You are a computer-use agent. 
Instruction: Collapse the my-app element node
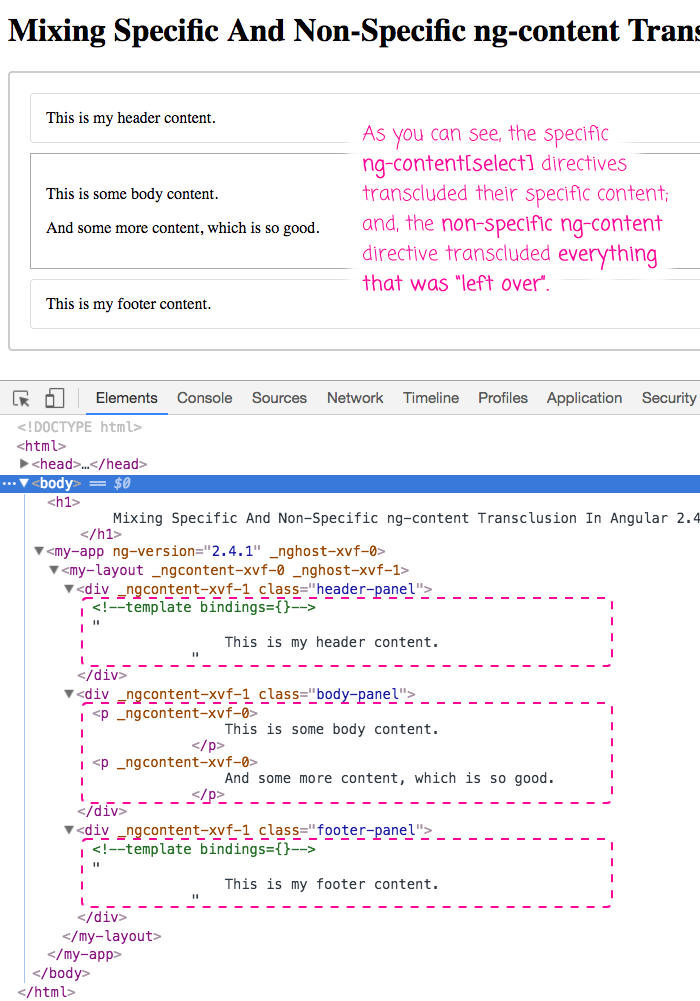39,551
